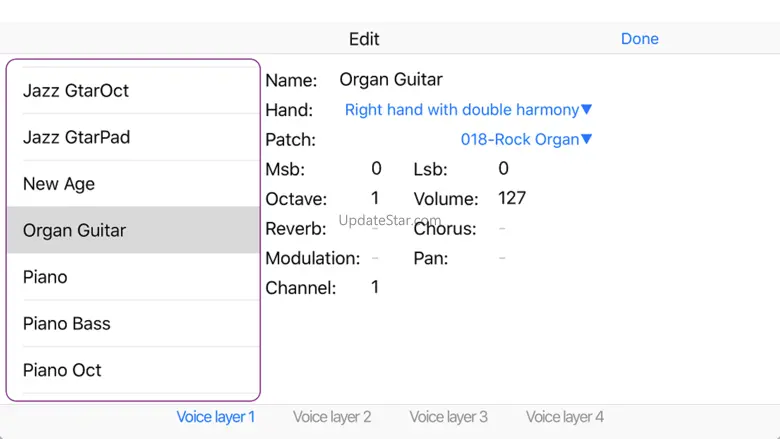Screen dimensions: 780x439
Task: Select the Piano Oct voice
Action: [x=132, y=370]
